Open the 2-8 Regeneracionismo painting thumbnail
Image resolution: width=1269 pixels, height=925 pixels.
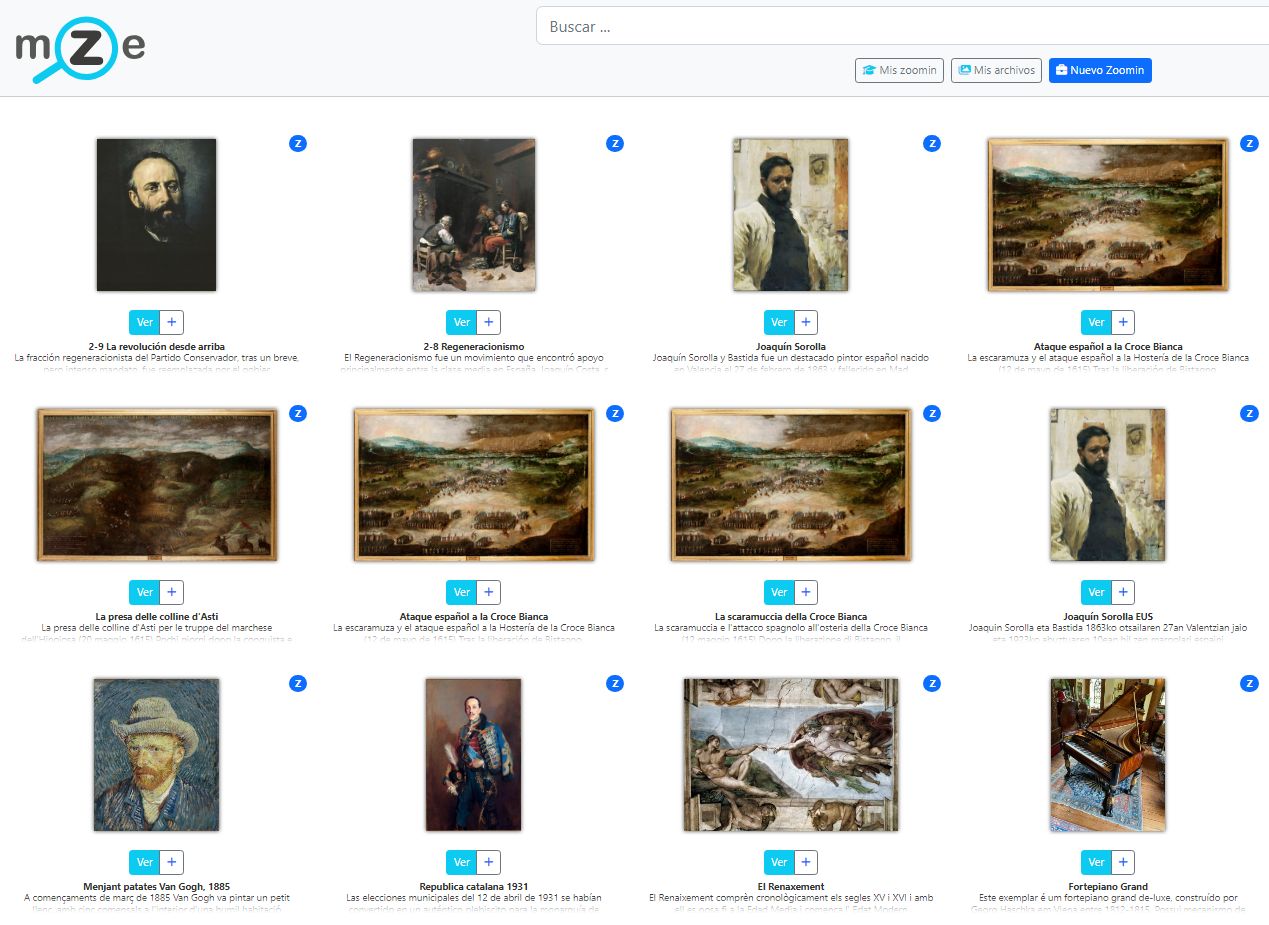click(x=474, y=215)
